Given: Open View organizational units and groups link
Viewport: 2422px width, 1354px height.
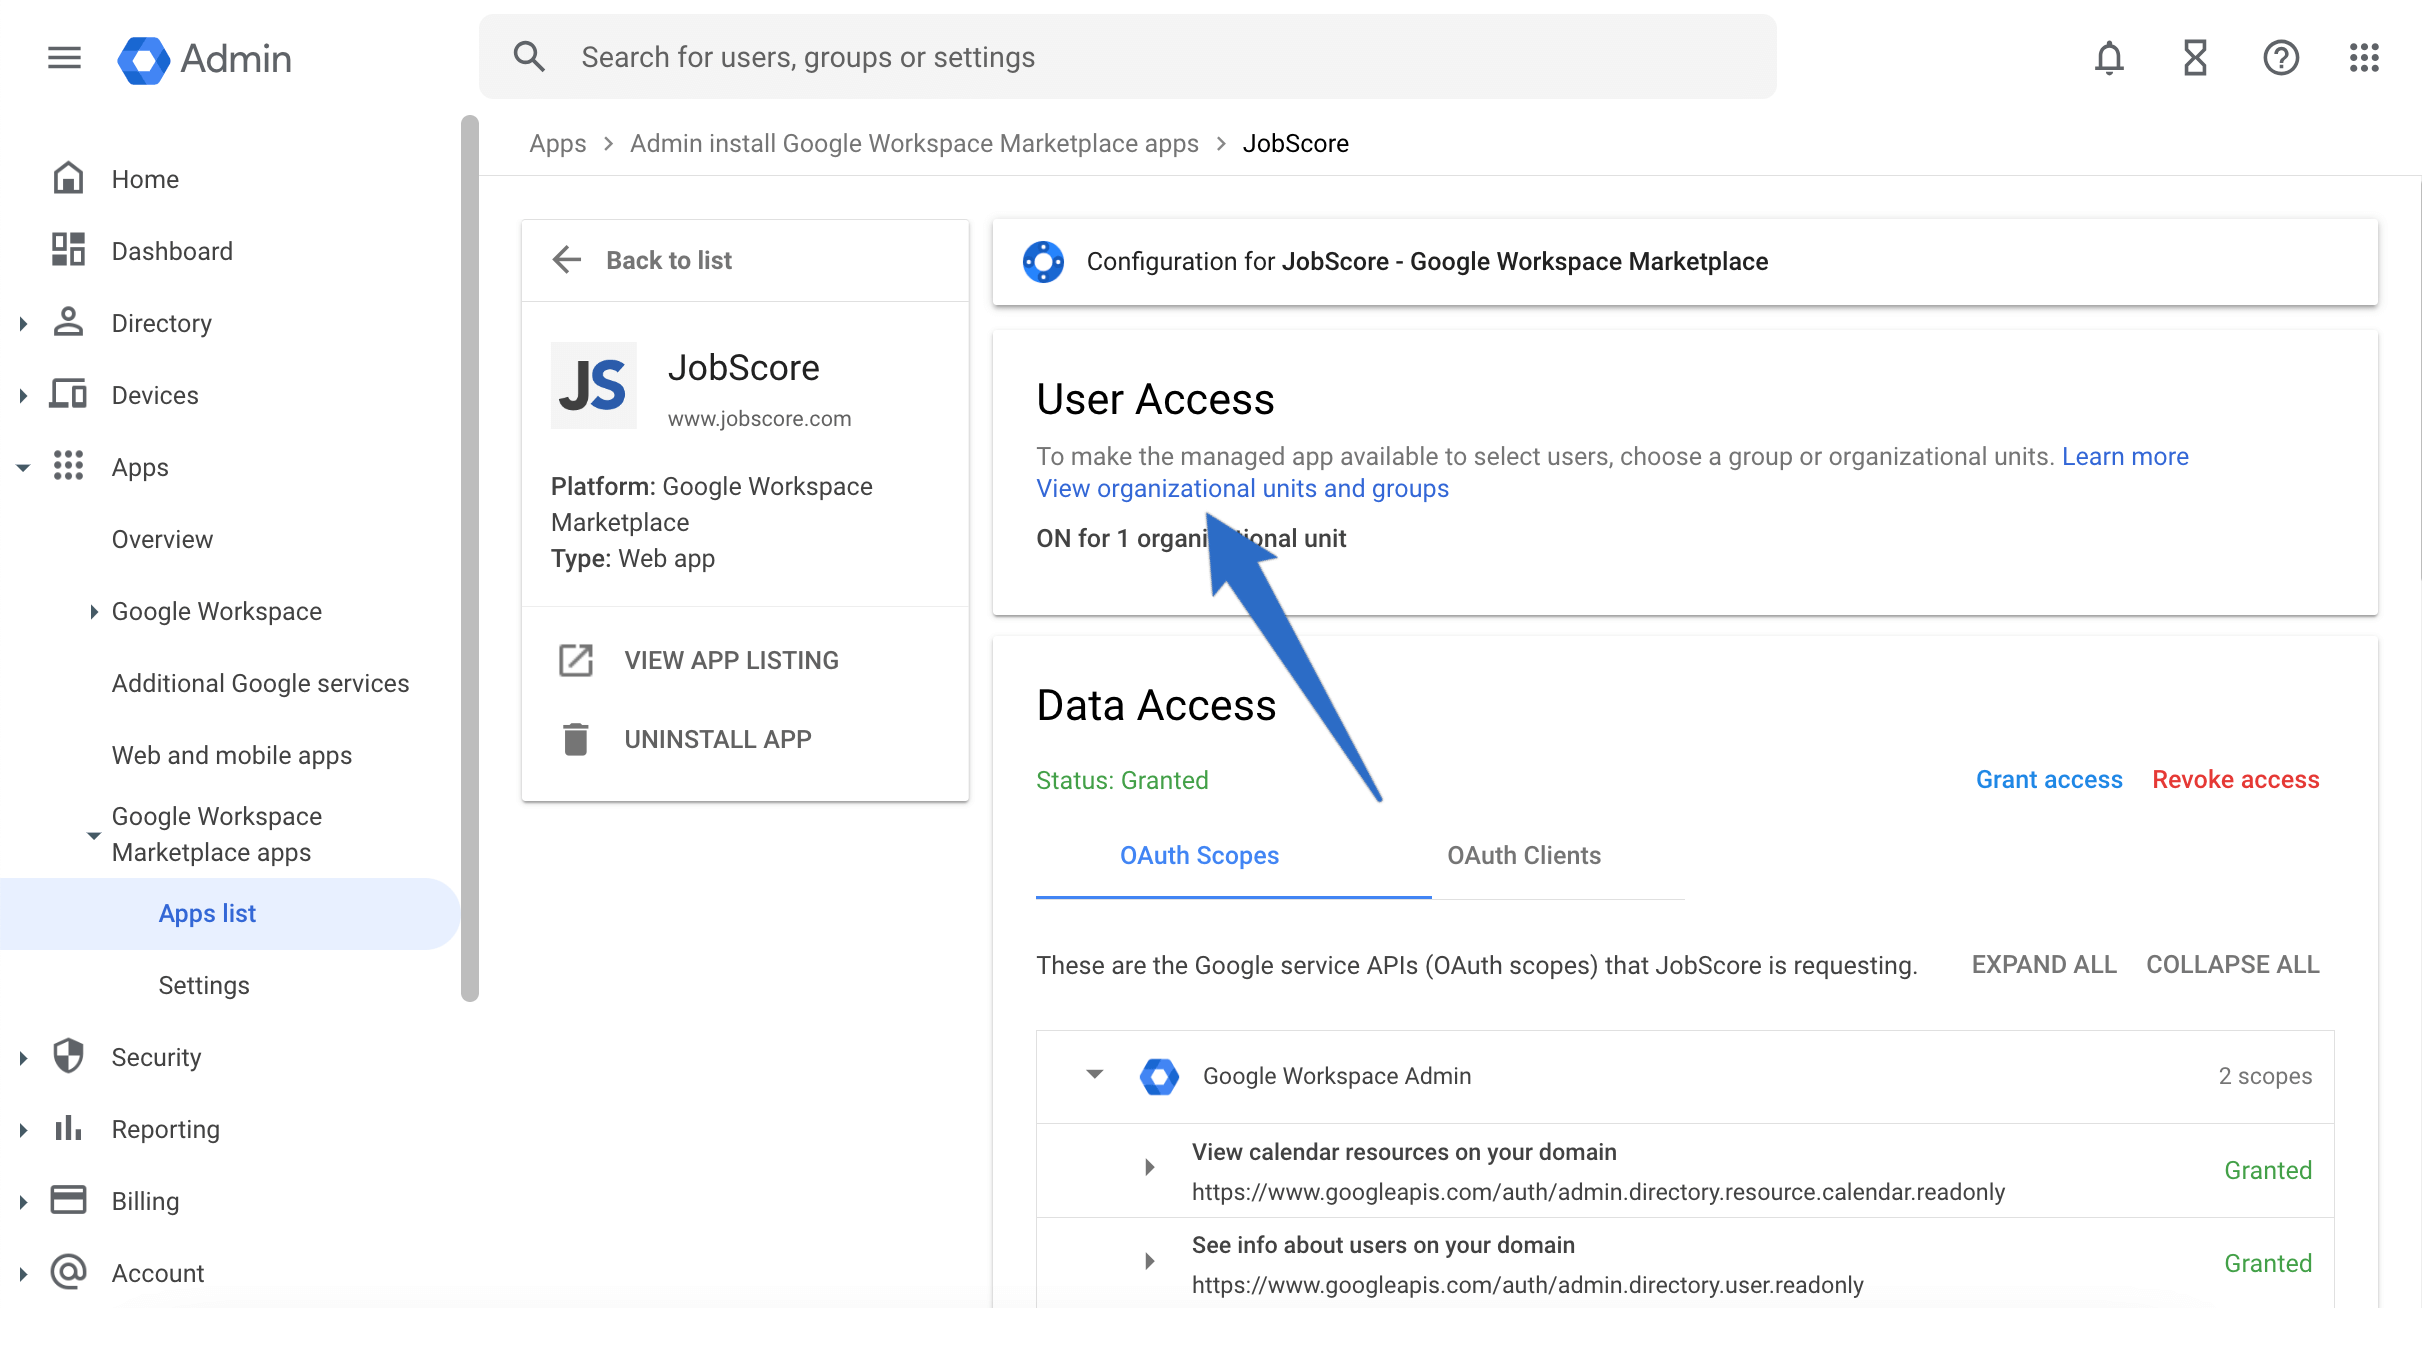Looking at the screenshot, I should (x=1242, y=488).
